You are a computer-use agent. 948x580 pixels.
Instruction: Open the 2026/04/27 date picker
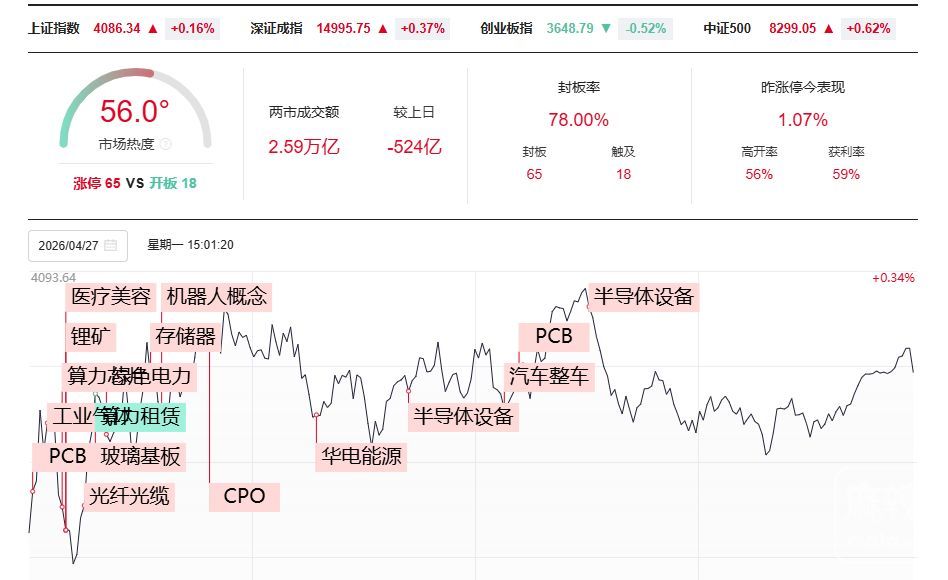coord(68,245)
